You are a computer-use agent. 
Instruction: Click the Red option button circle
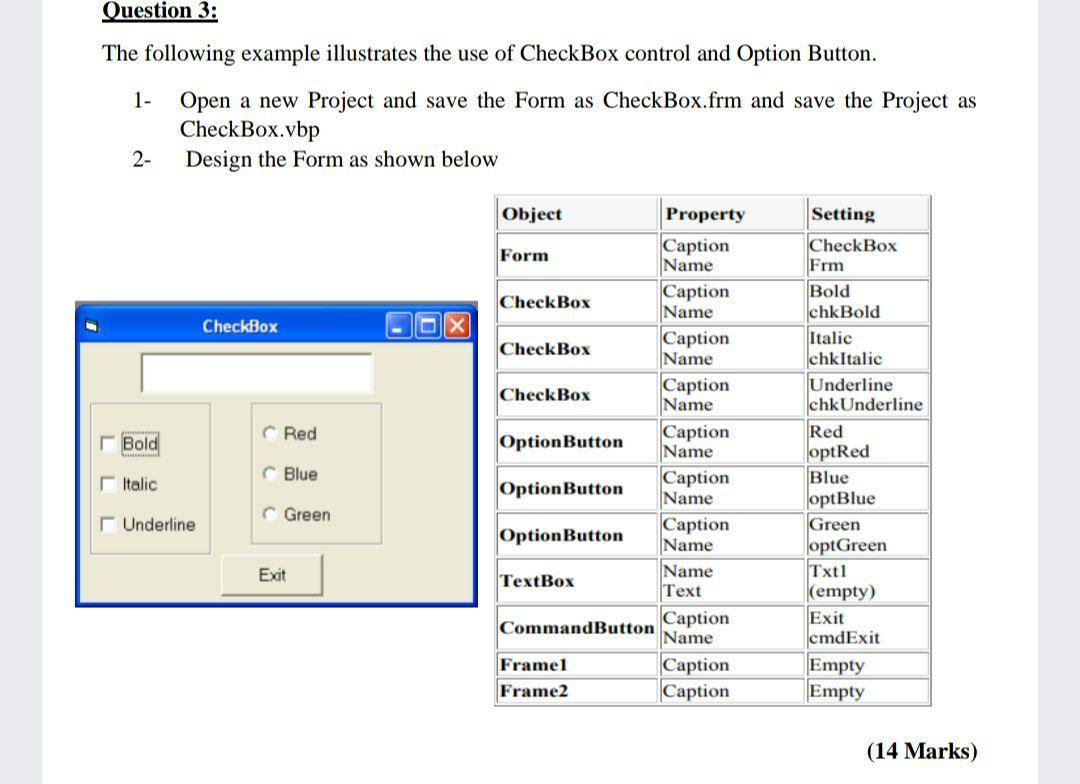click(270, 433)
